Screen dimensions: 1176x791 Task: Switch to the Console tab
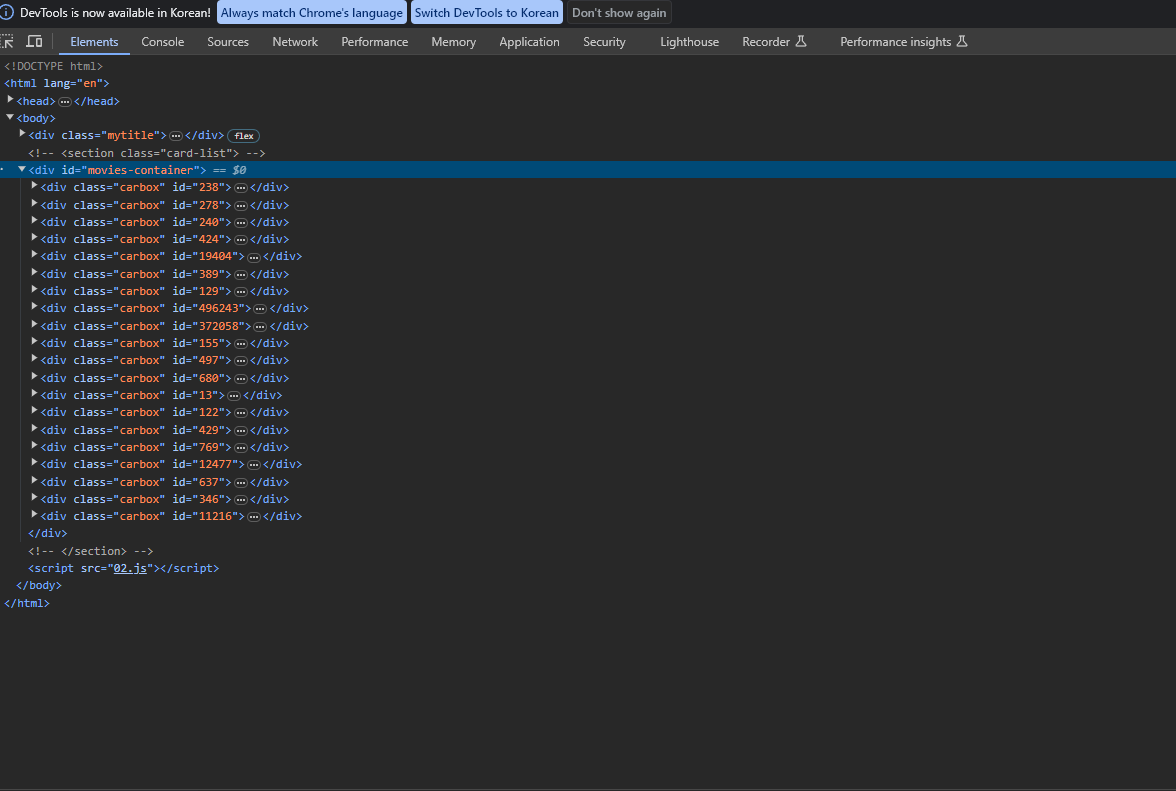[163, 42]
